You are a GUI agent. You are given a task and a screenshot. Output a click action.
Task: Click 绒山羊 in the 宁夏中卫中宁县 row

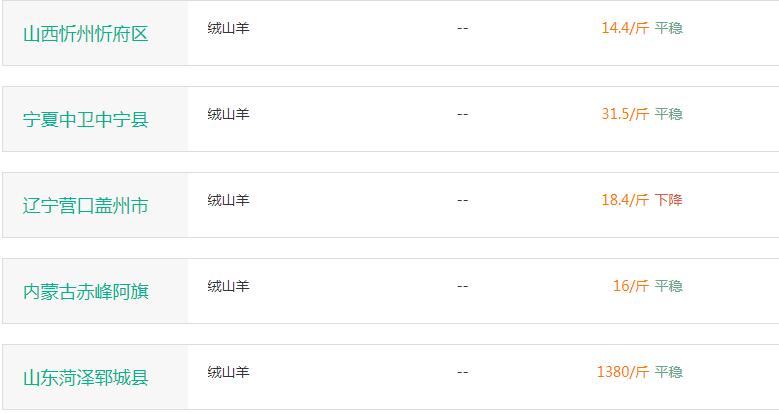click(229, 114)
